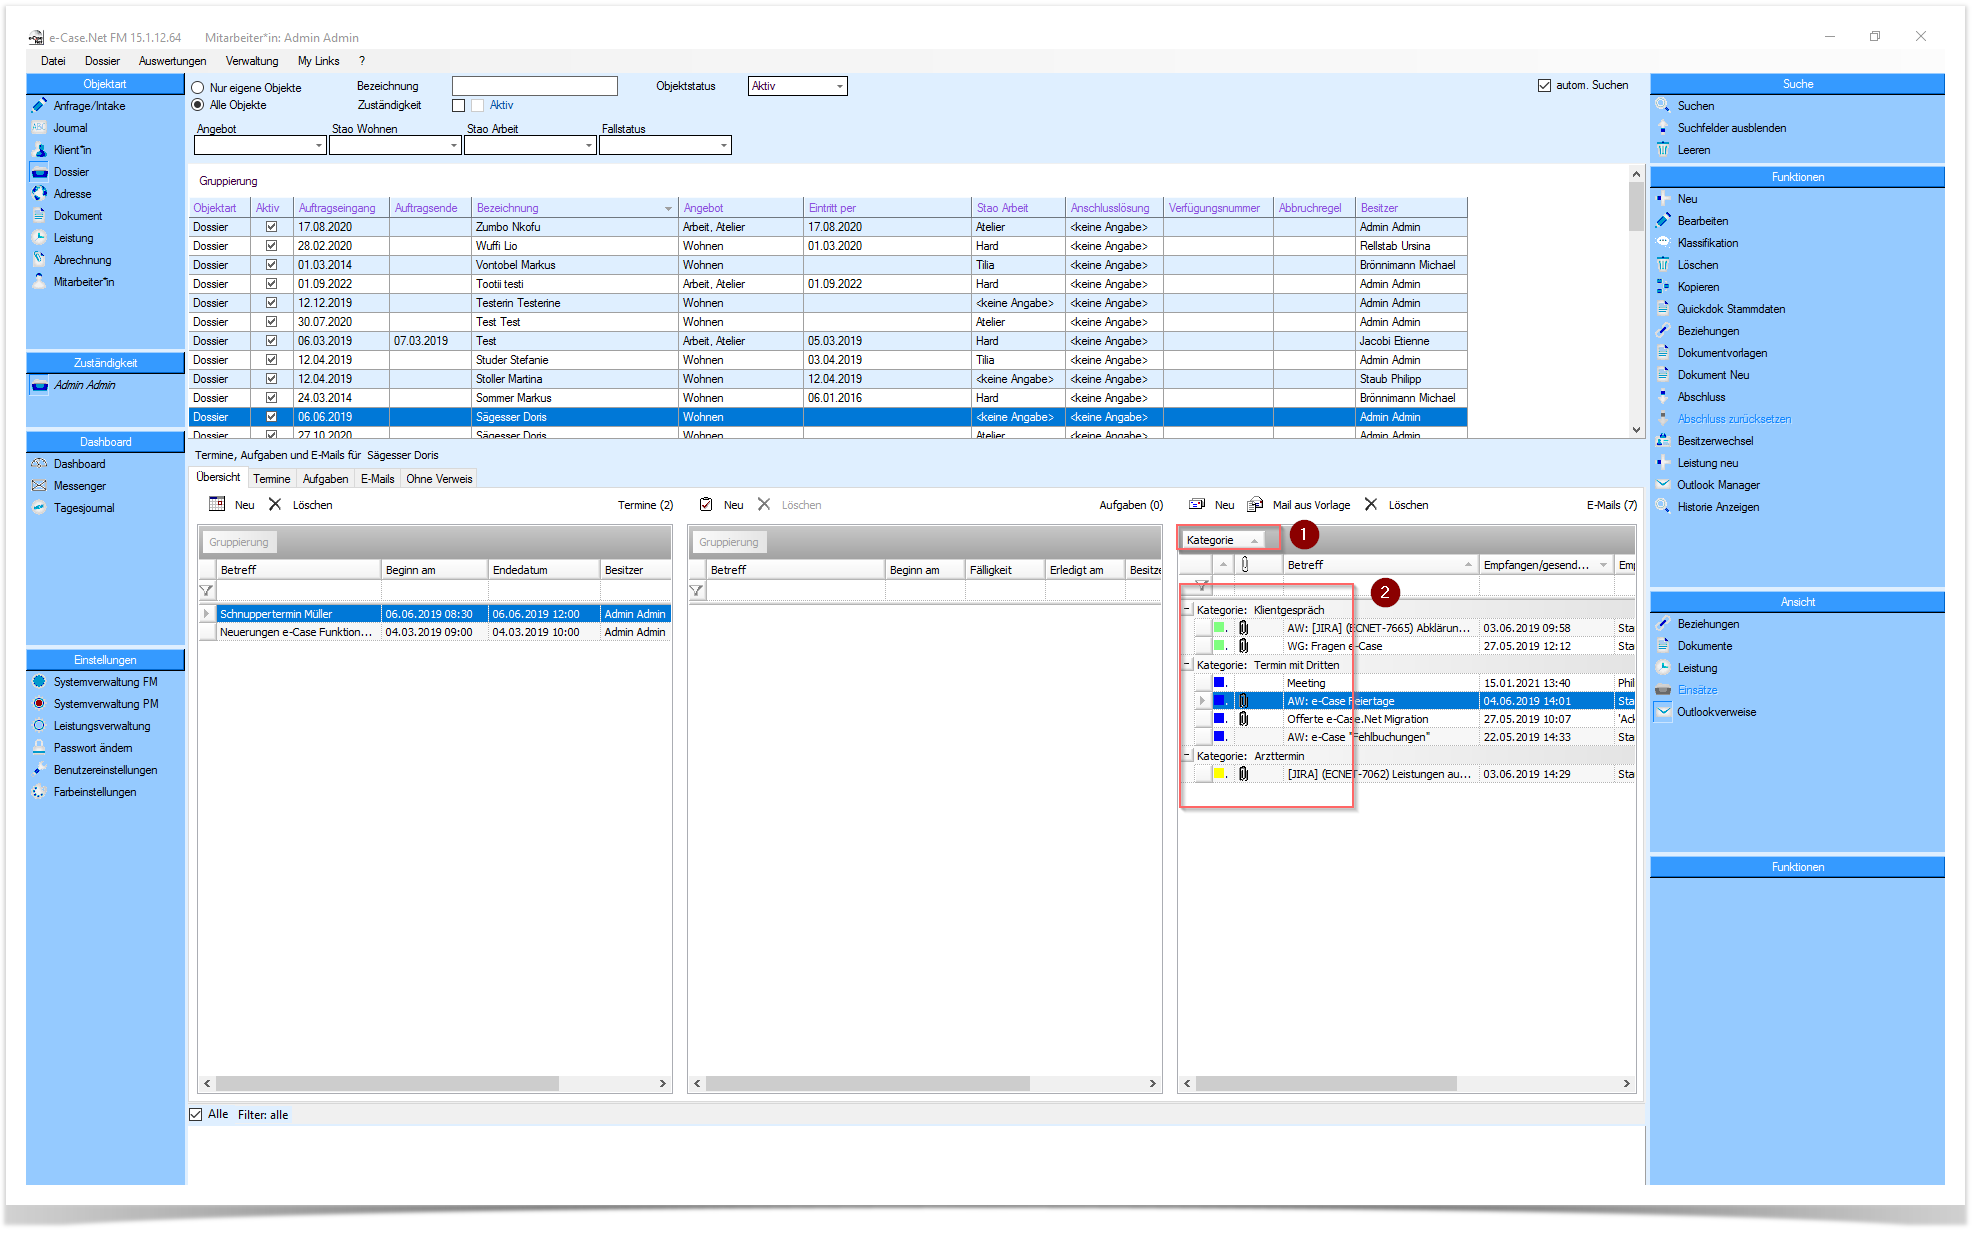This screenshot has height=1234, width=1979.
Task: Click green category swatch of AW: [JIRA] email
Action: pos(1219,627)
